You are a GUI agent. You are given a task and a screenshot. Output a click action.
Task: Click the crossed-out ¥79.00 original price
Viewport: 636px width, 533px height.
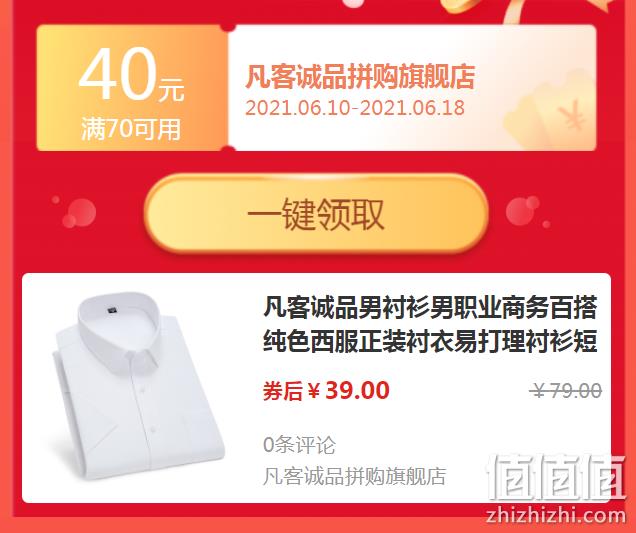(x=566, y=391)
